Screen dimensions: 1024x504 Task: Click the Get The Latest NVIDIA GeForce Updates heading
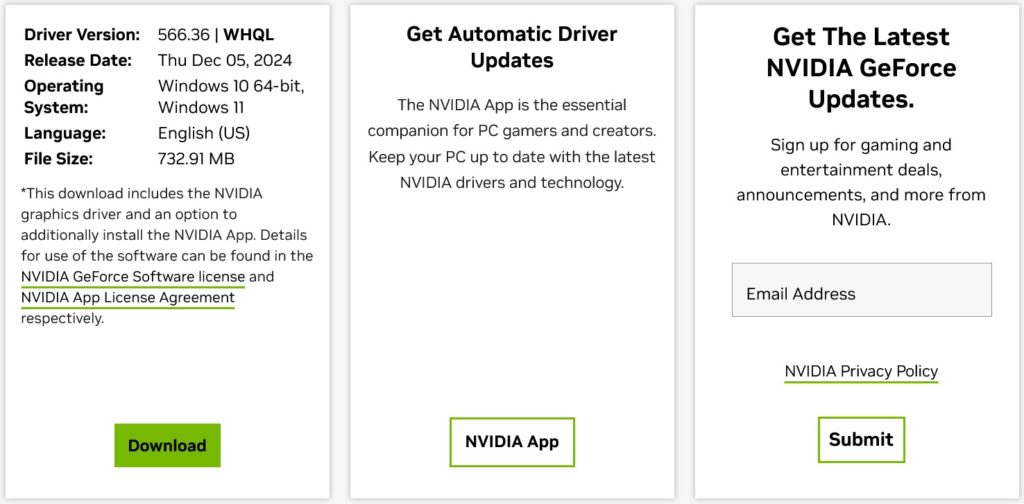(861, 68)
